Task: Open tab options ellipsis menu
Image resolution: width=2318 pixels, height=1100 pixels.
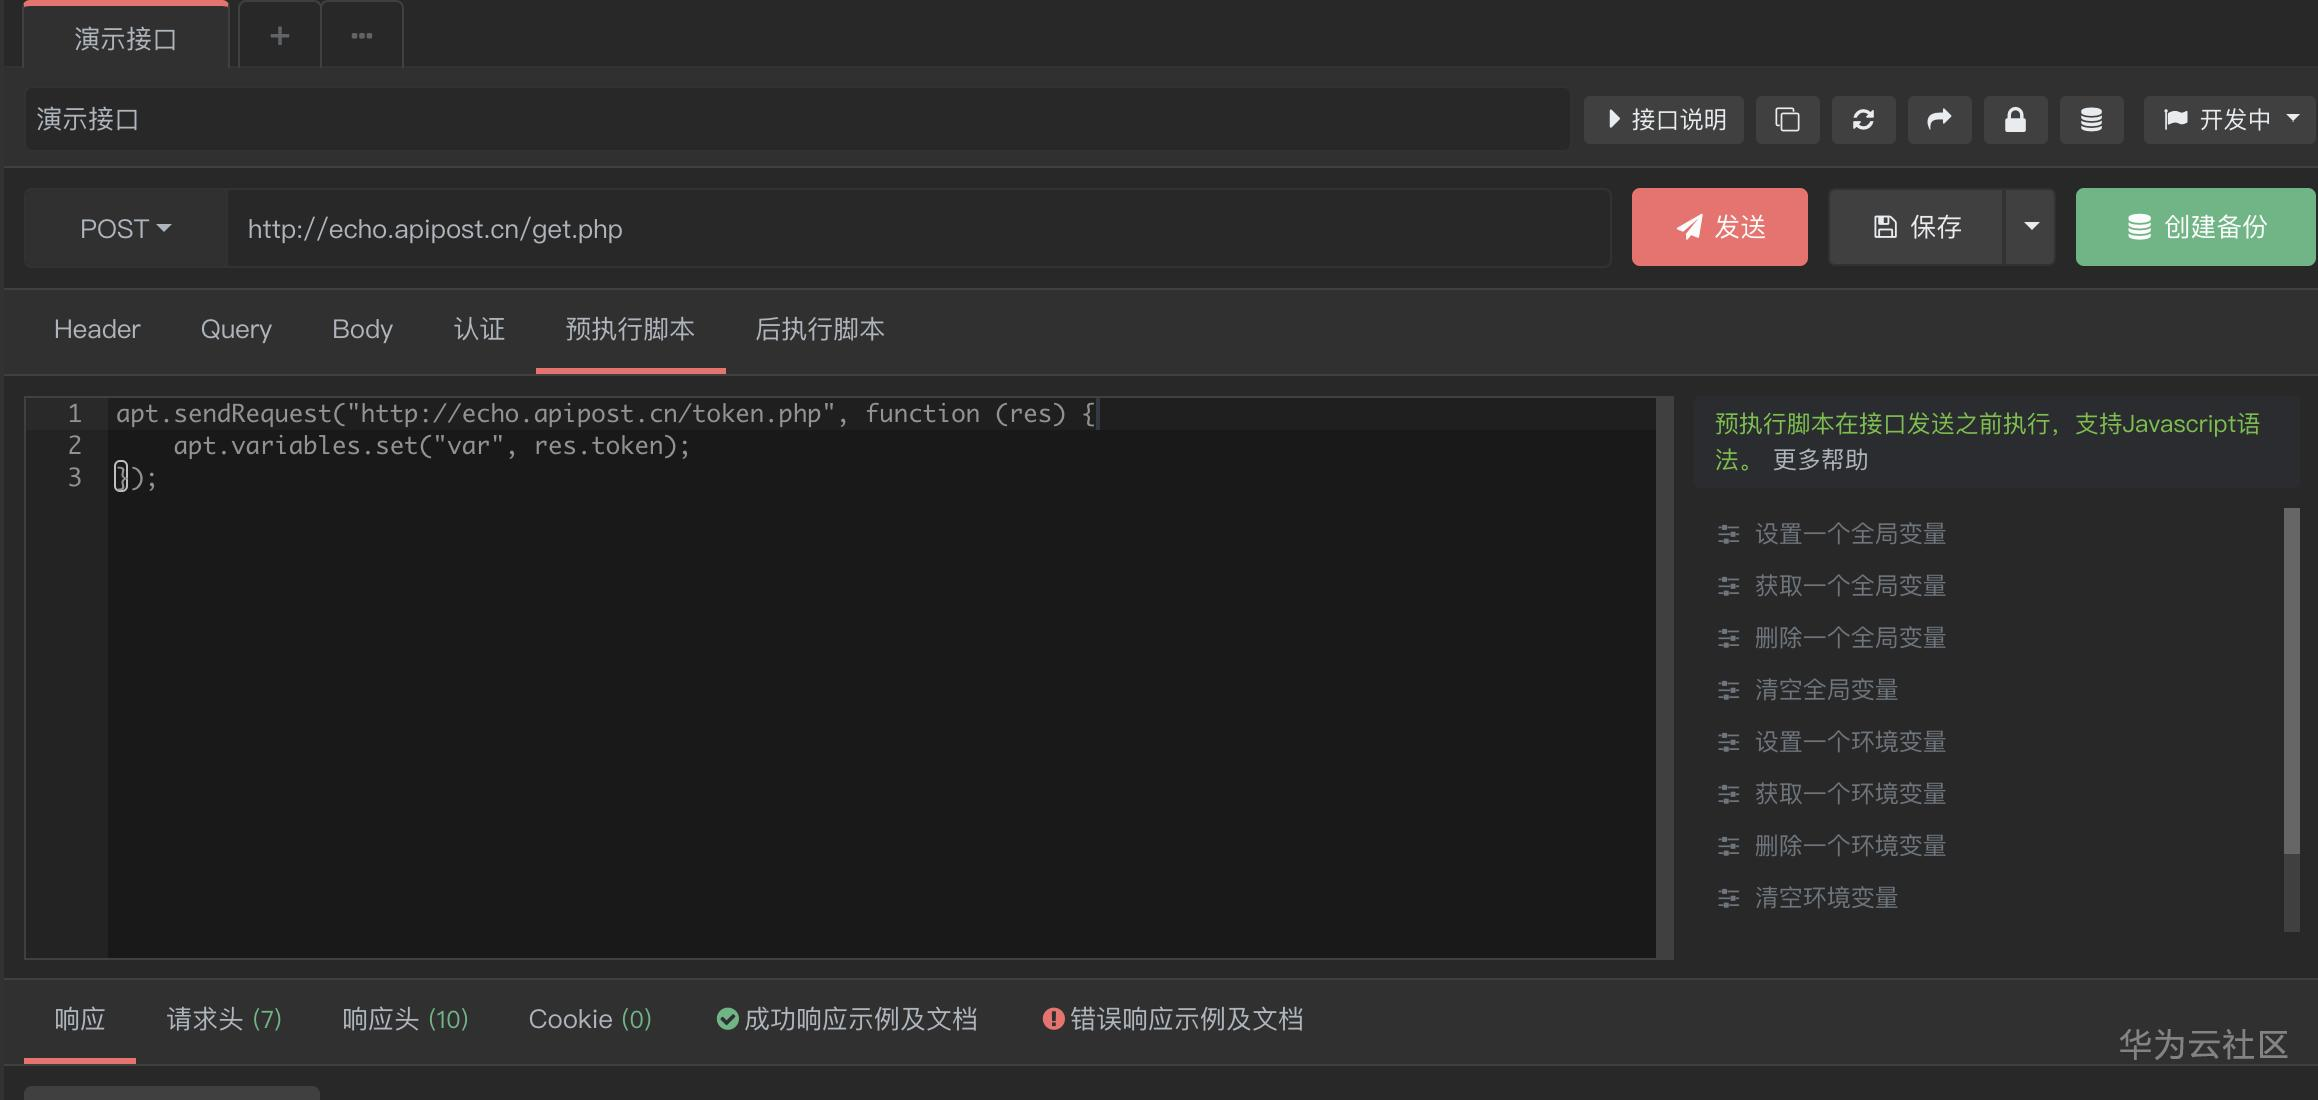Action: (362, 36)
